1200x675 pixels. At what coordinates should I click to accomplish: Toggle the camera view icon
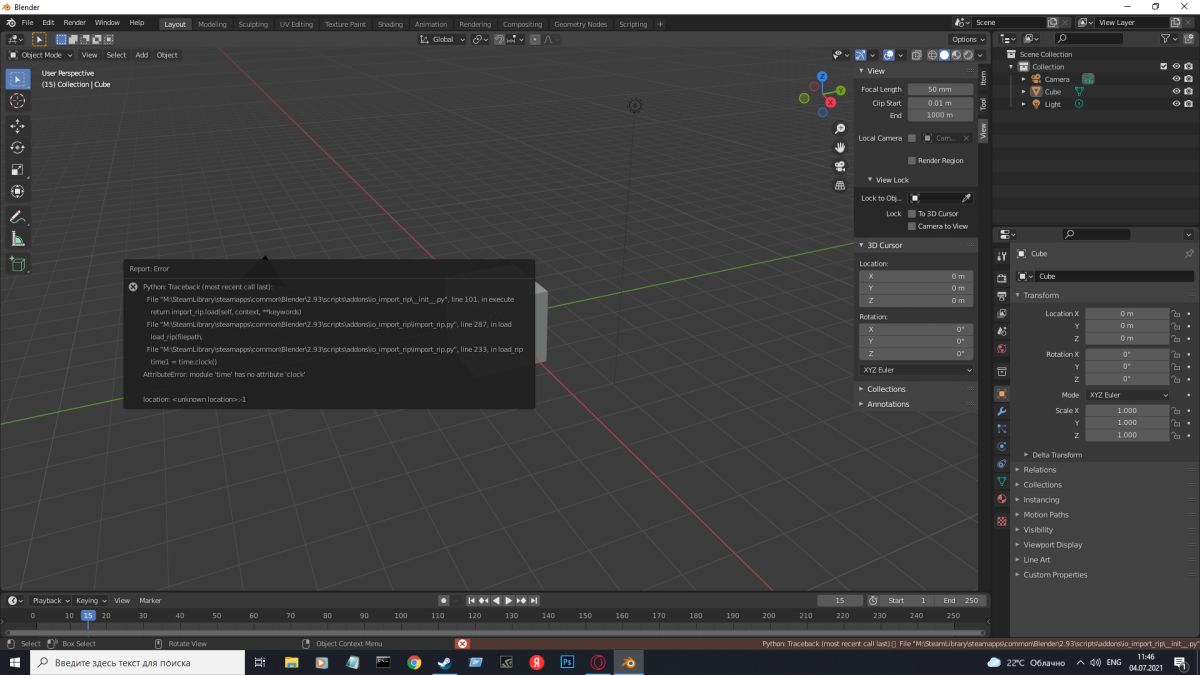[840, 166]
